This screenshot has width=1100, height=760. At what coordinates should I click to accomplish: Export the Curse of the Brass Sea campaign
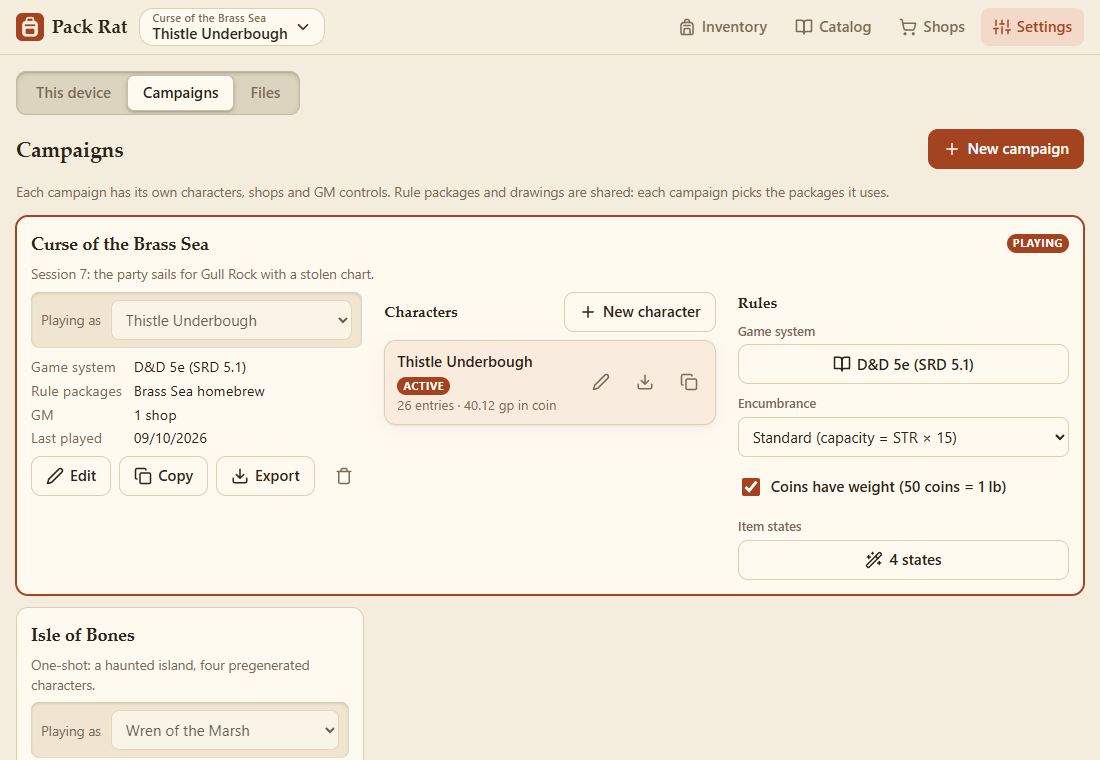[x=265, y=476]
